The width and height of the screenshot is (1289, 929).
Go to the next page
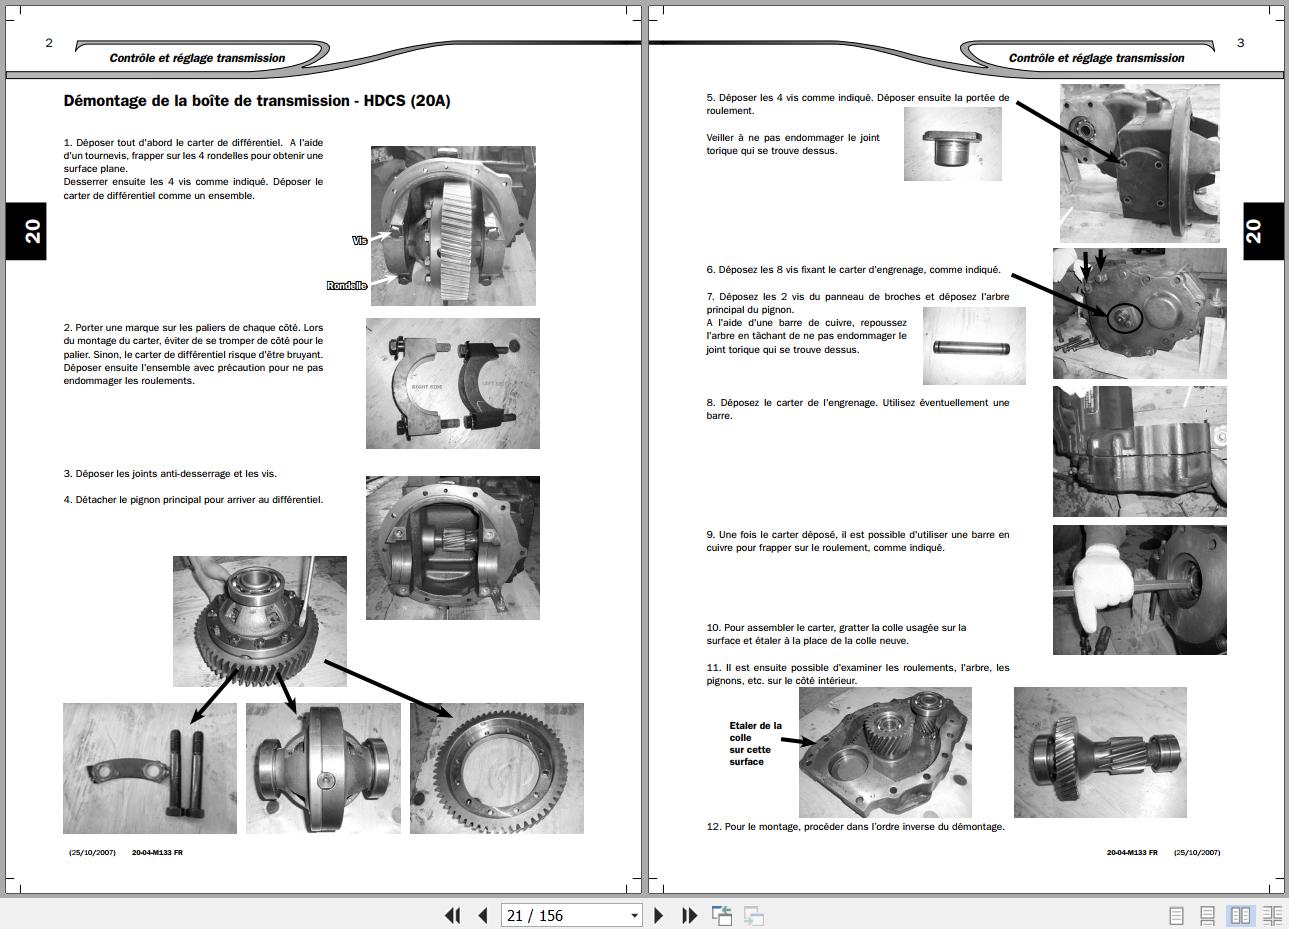(659, 915)
